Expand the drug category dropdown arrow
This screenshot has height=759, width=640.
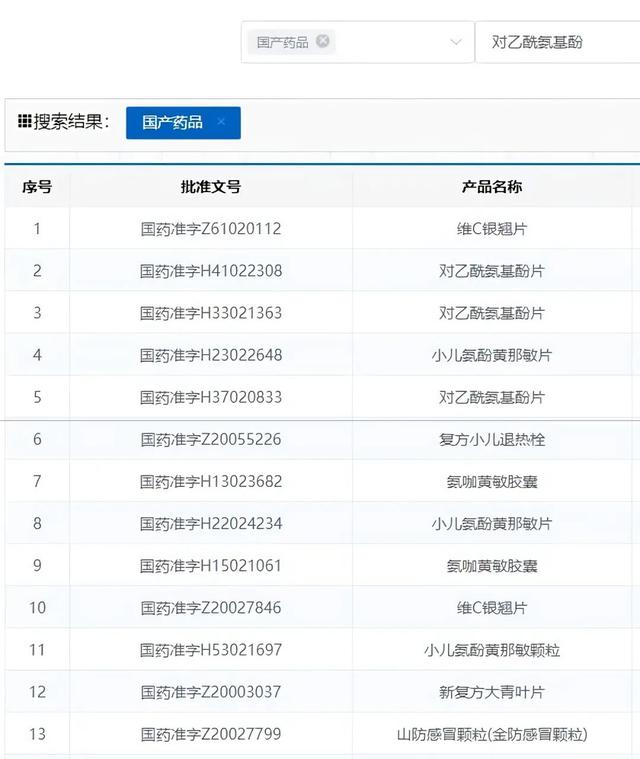pos(456,42)
